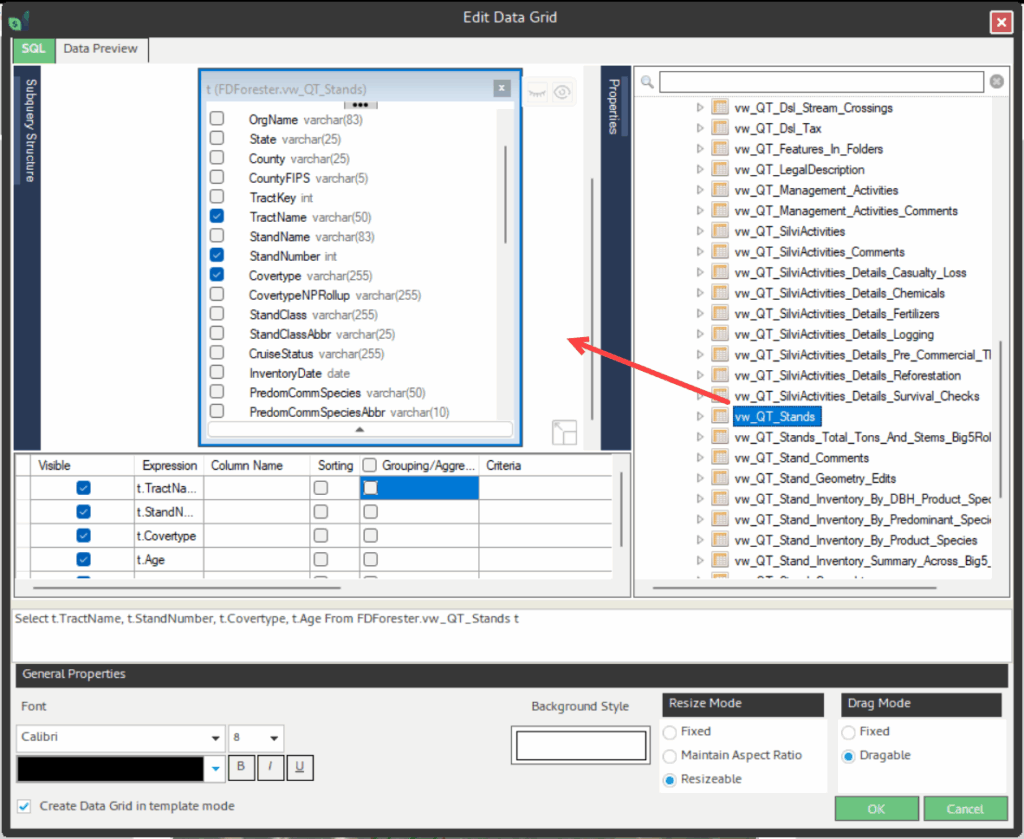Image resolution: width=1024 pixels, height=839 pixels.
Task: Toggle underline font formatting
Action: pos(299,768)
